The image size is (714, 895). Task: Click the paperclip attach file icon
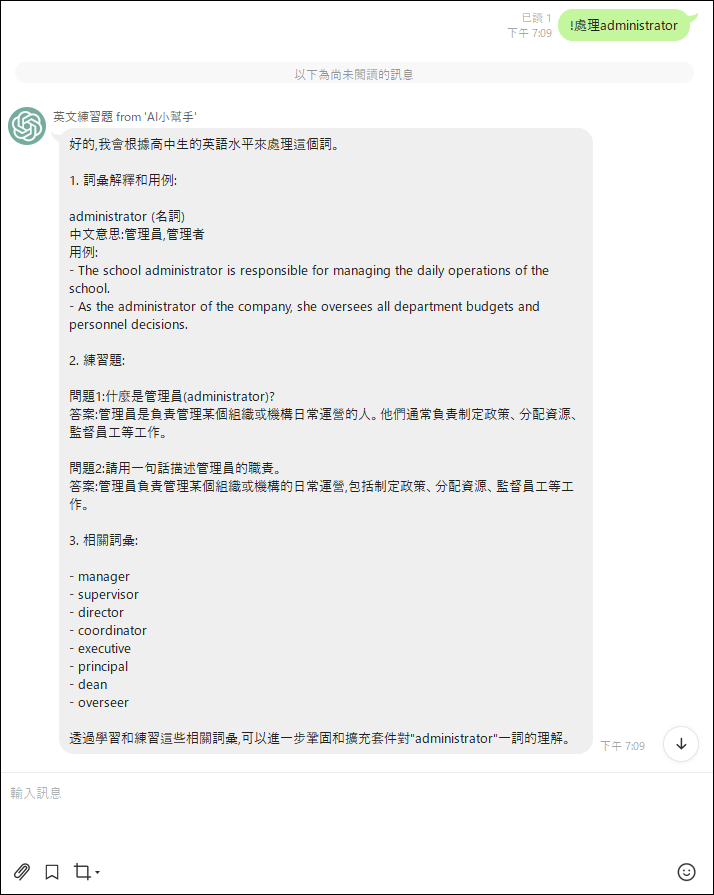pos(22,872)
